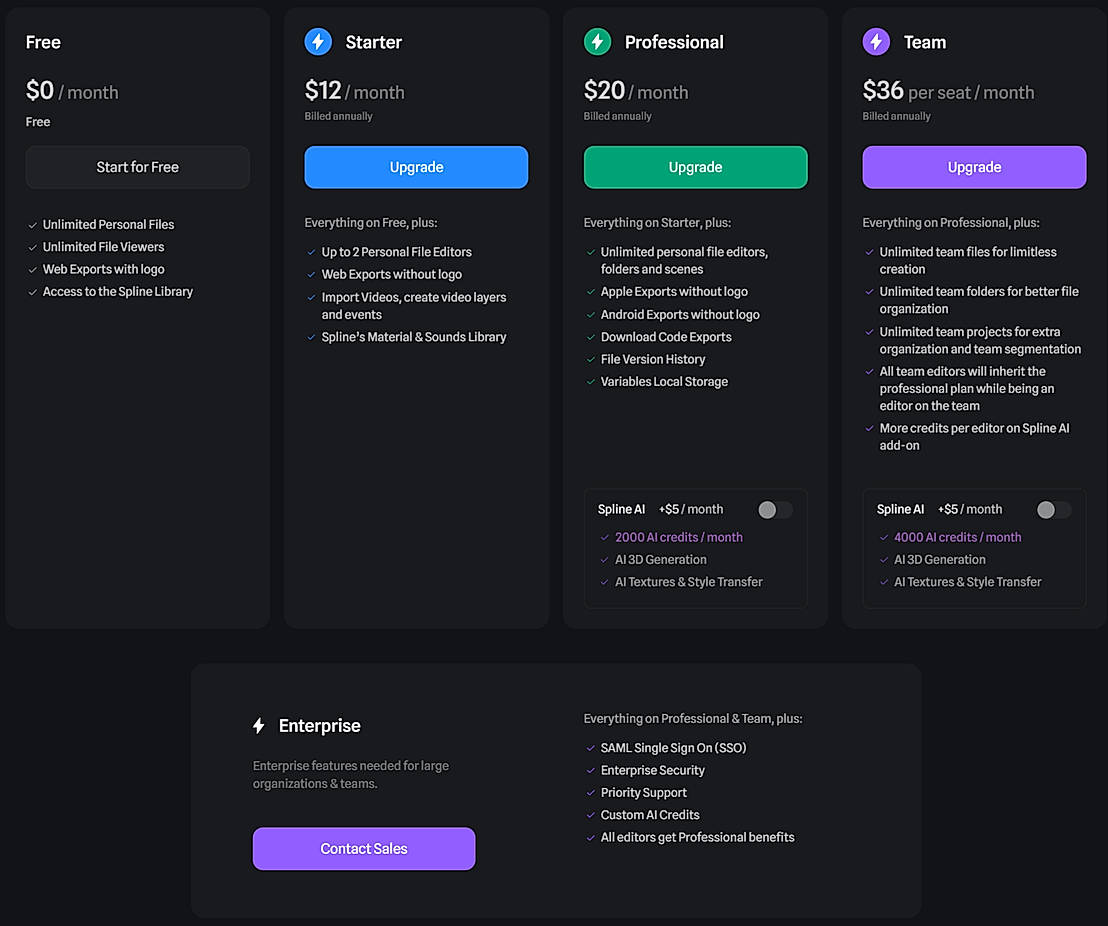This screenshot has height=926, width=1108.
Task: Click 'Unlimited team projects' feature text
Action: coord(980,341)
